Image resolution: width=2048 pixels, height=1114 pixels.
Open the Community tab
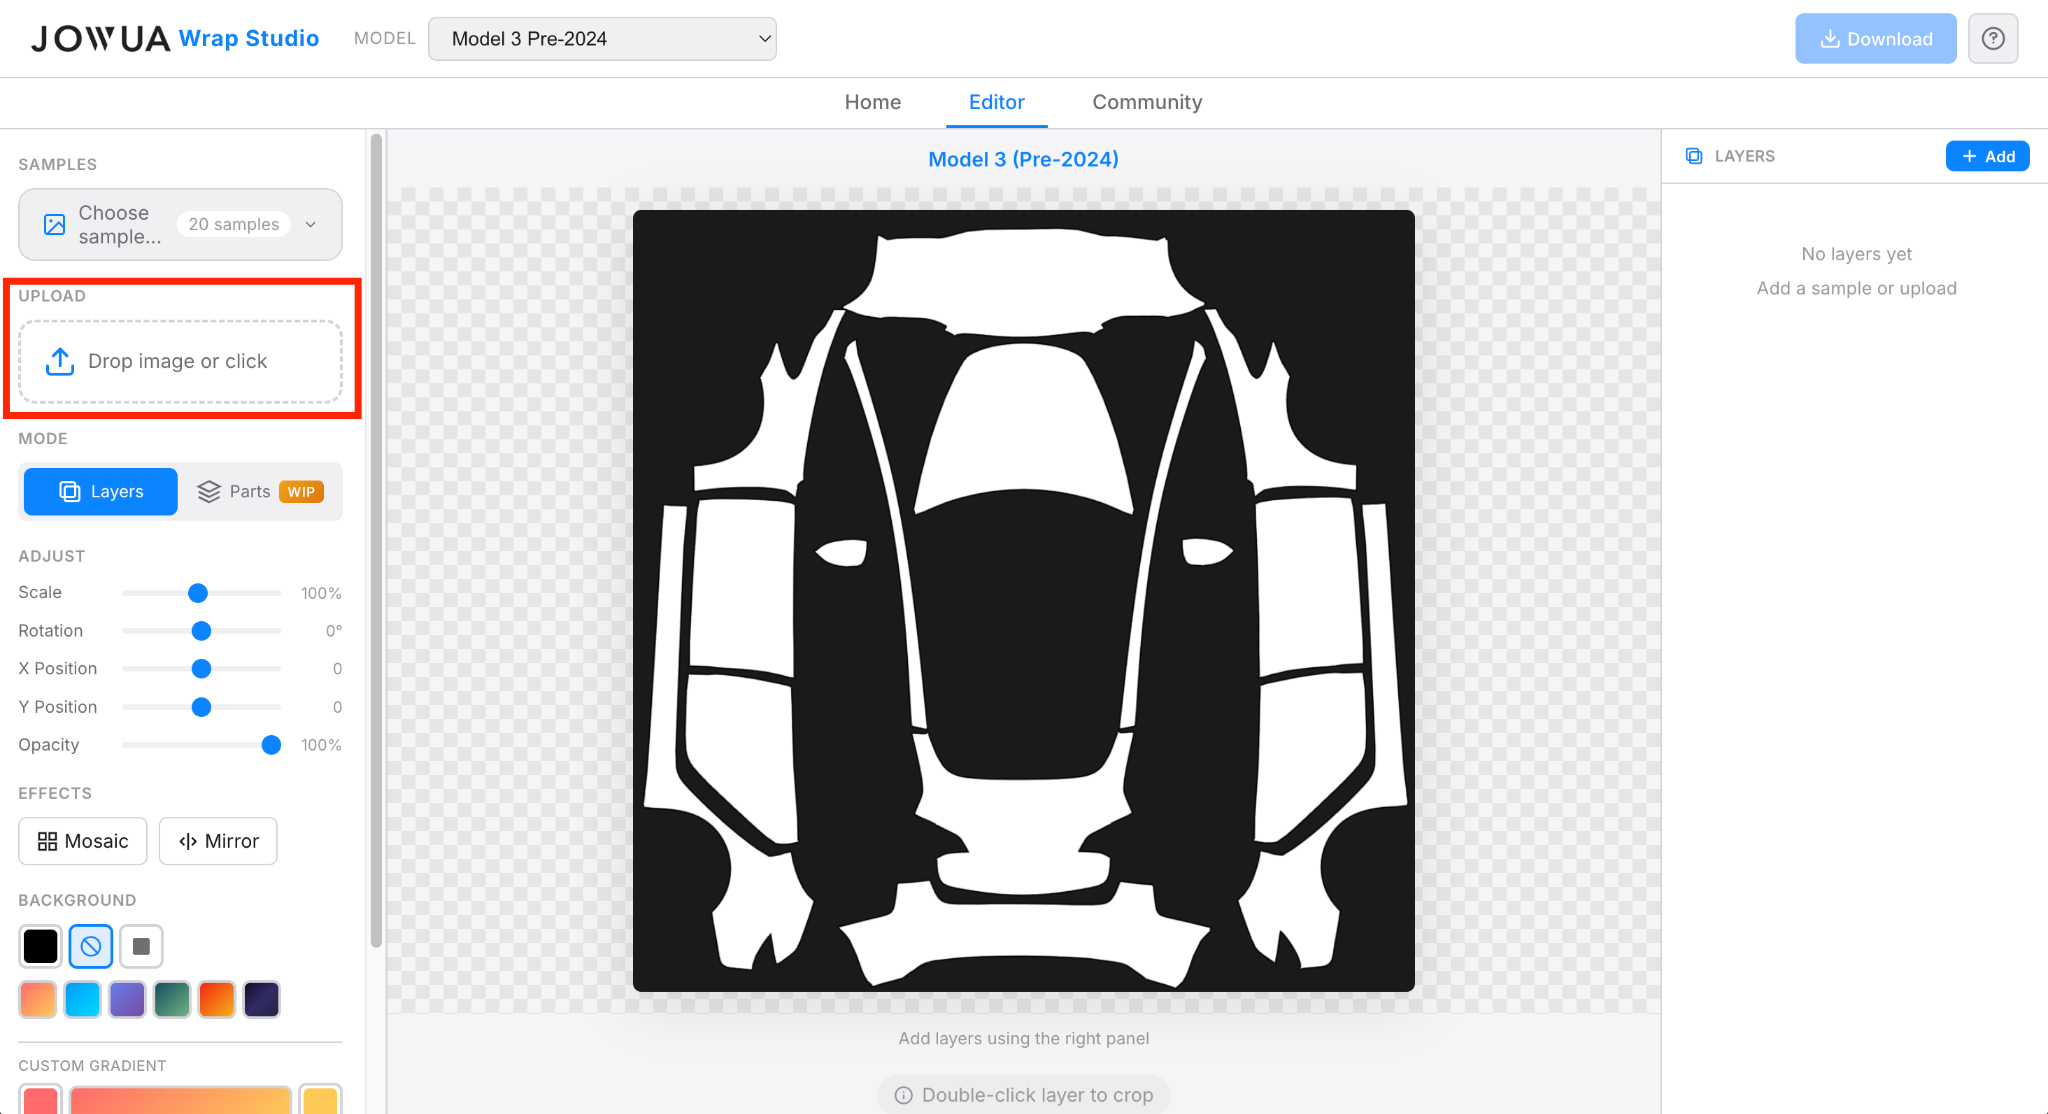[x=1147, y=102]
